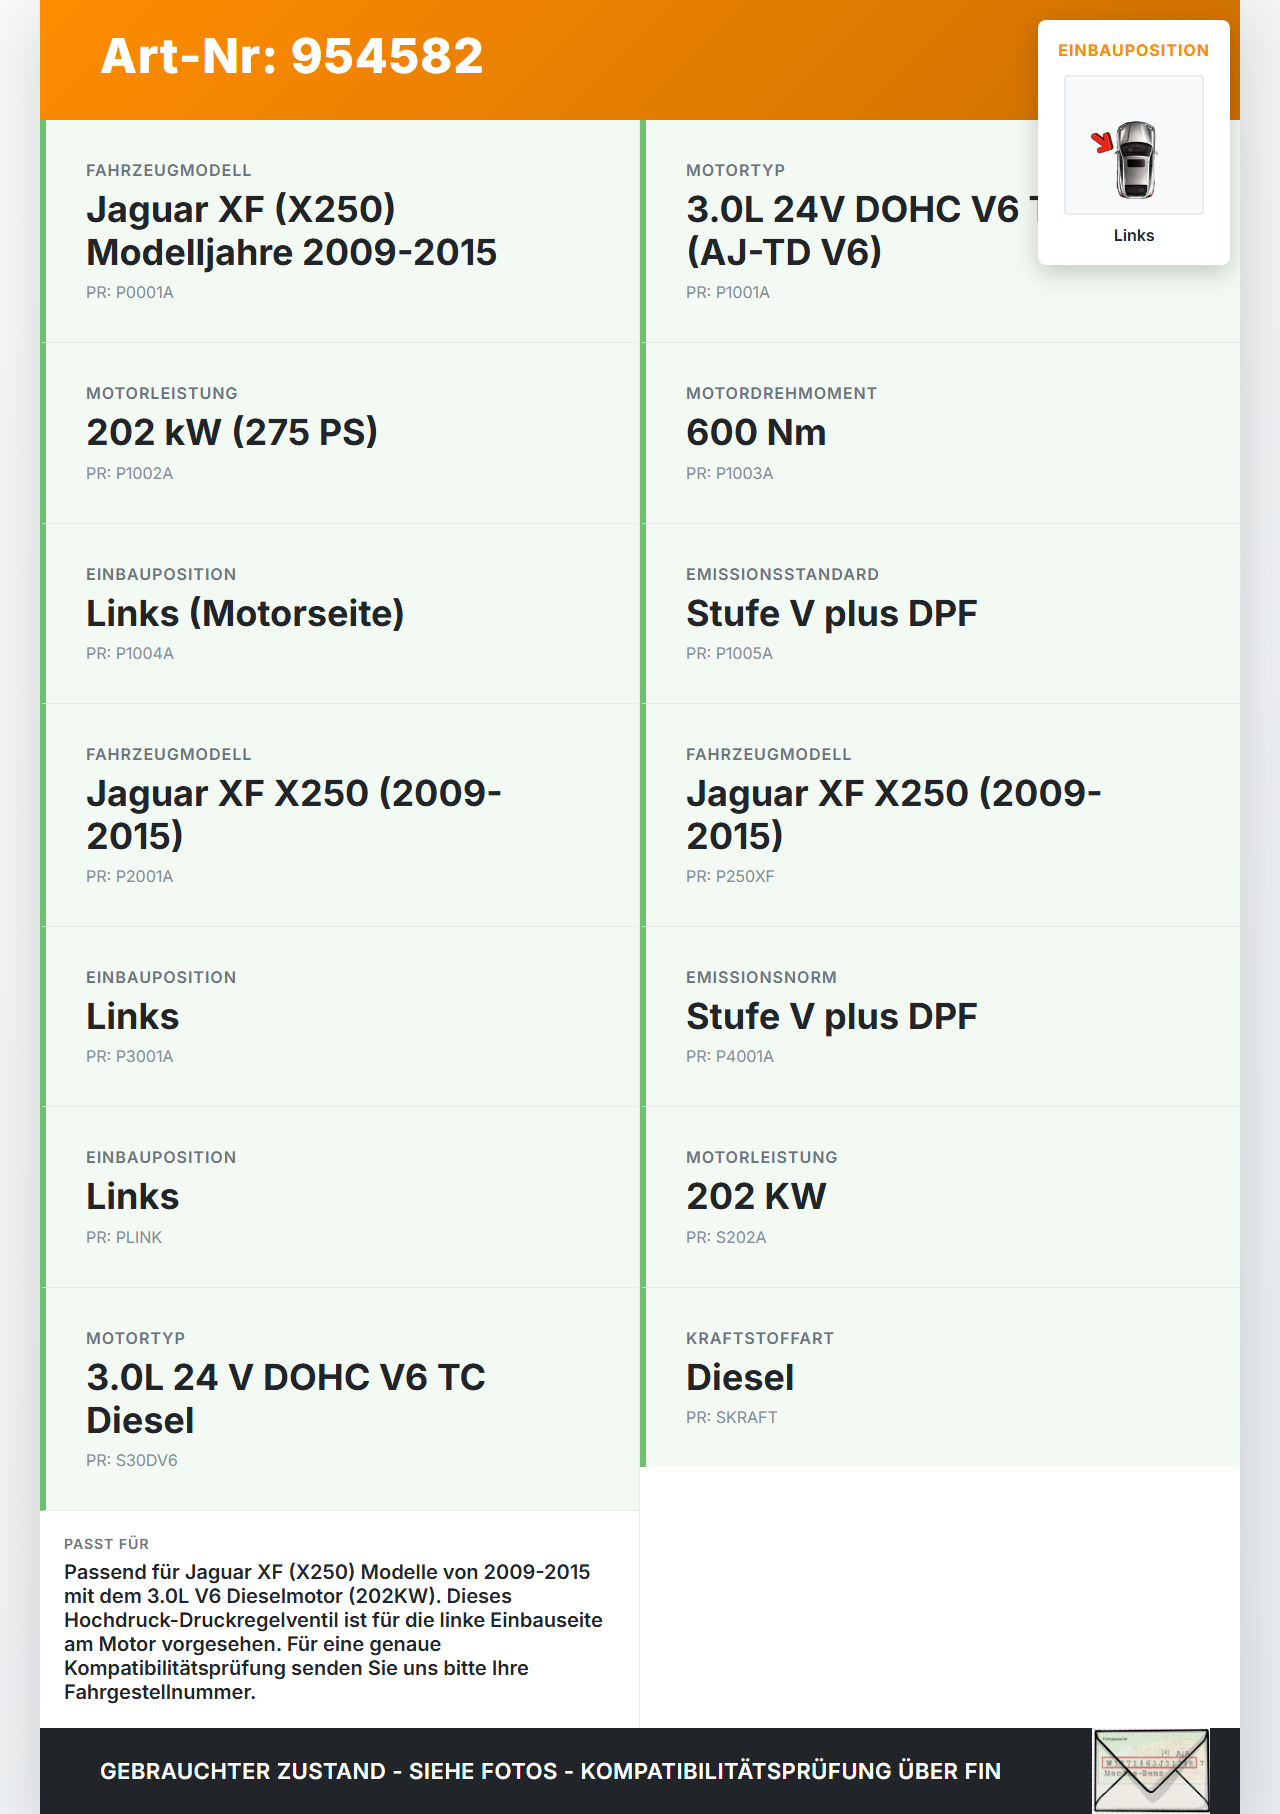Select the 202 KW Motorleistung value
Screen dimensions: 1280x1814
(x=756, y=1196)
